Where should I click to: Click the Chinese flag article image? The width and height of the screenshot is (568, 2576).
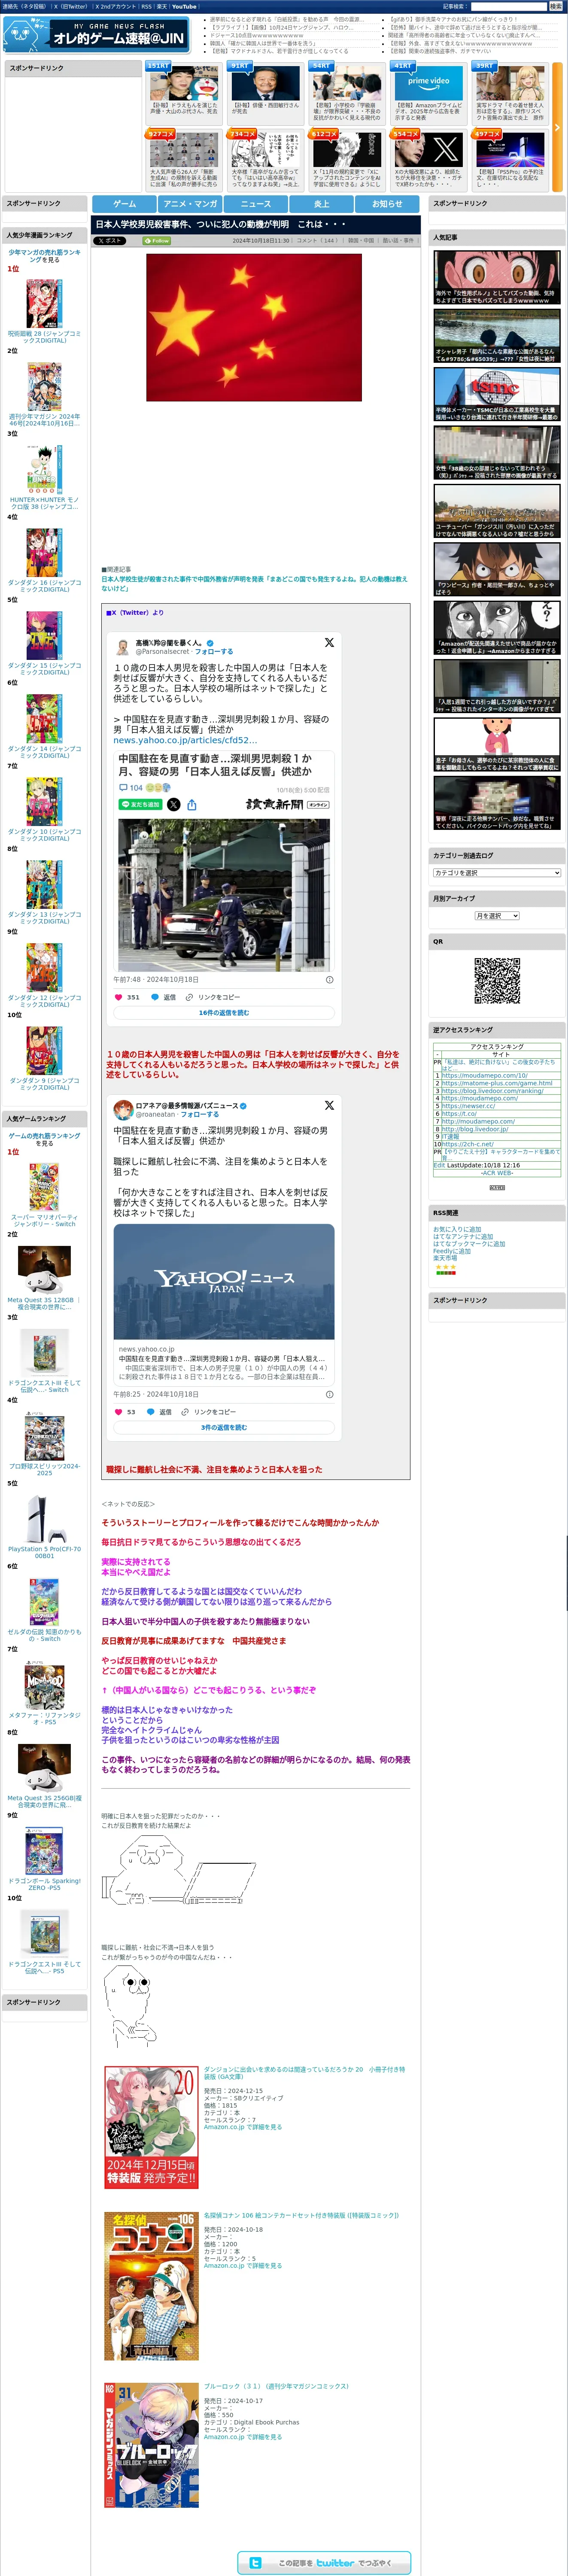[x=254, y=327]
